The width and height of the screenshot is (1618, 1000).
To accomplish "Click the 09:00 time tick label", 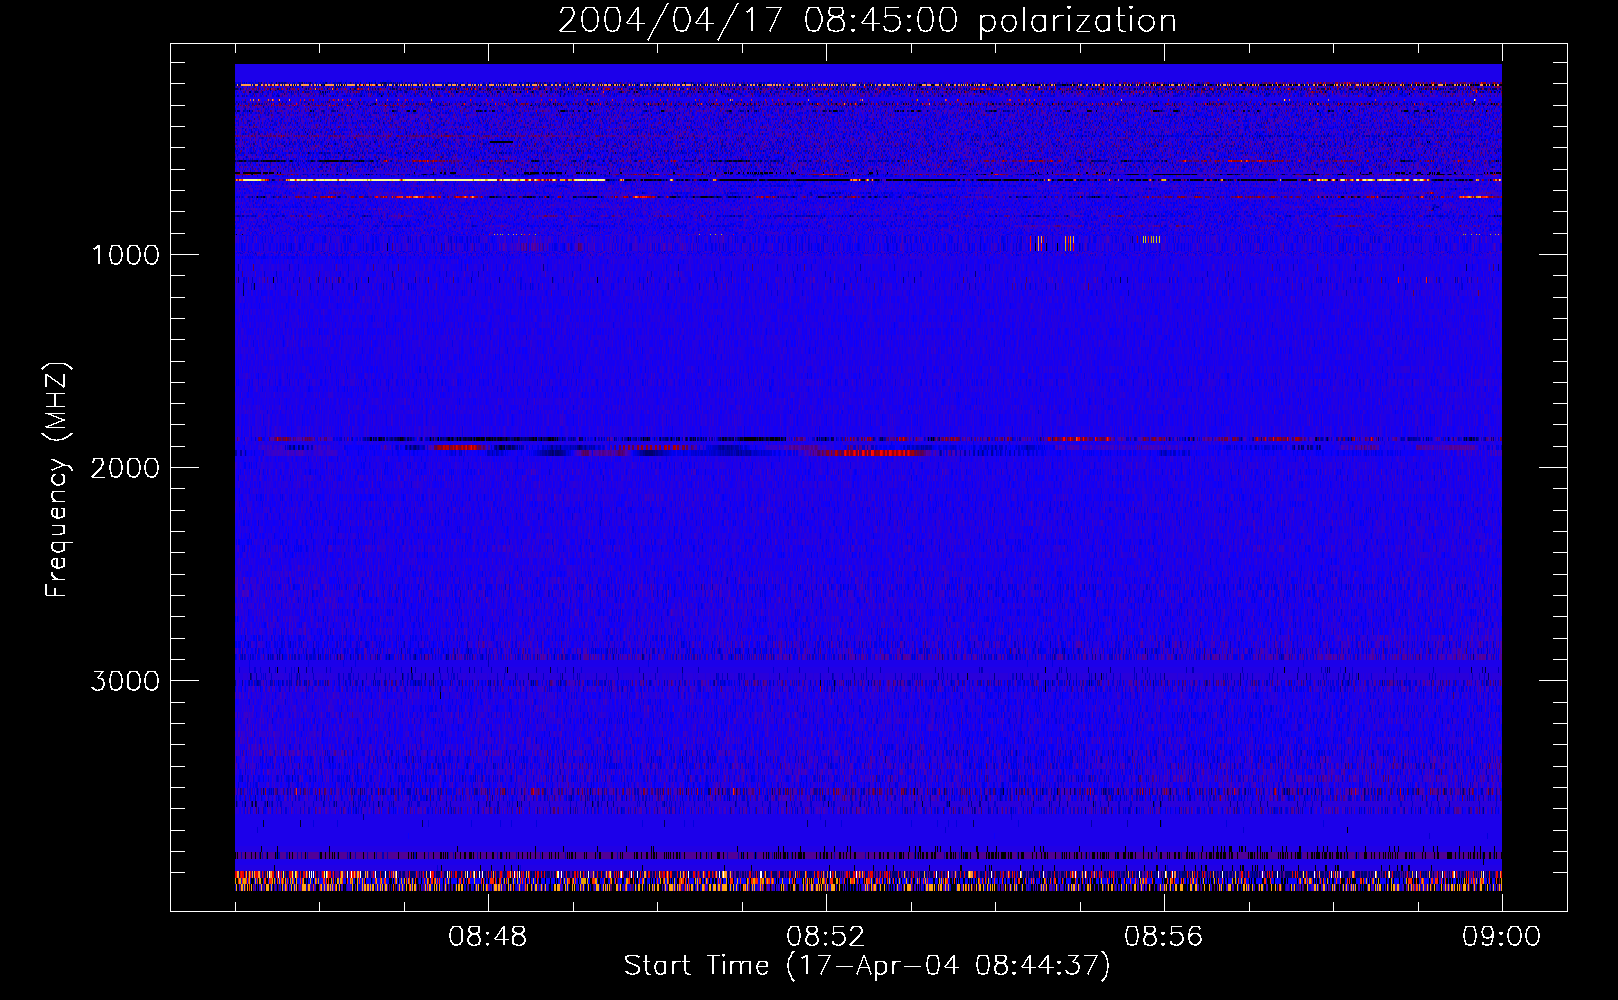I will tap(1501, 937).
